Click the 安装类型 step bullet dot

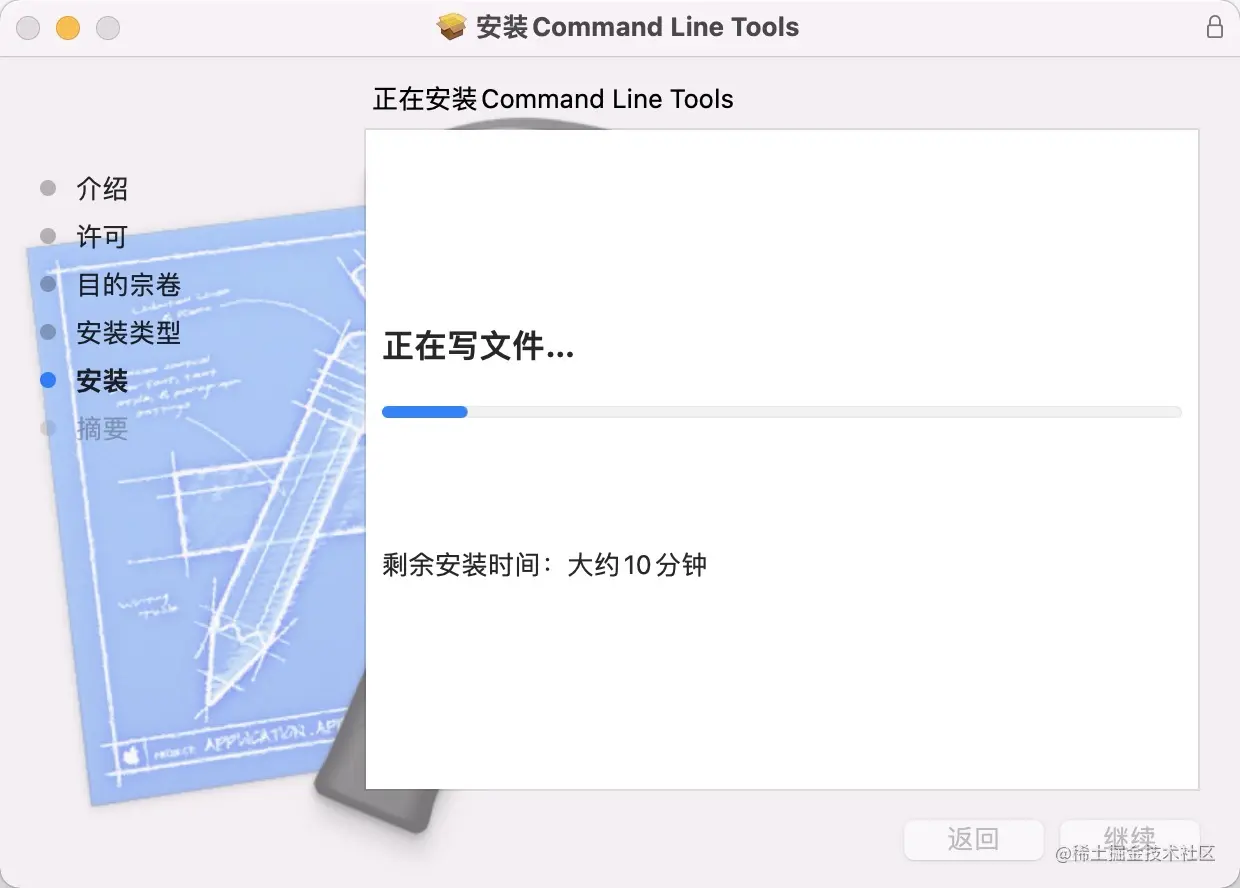pyautogui.click(x=48, y=332)
